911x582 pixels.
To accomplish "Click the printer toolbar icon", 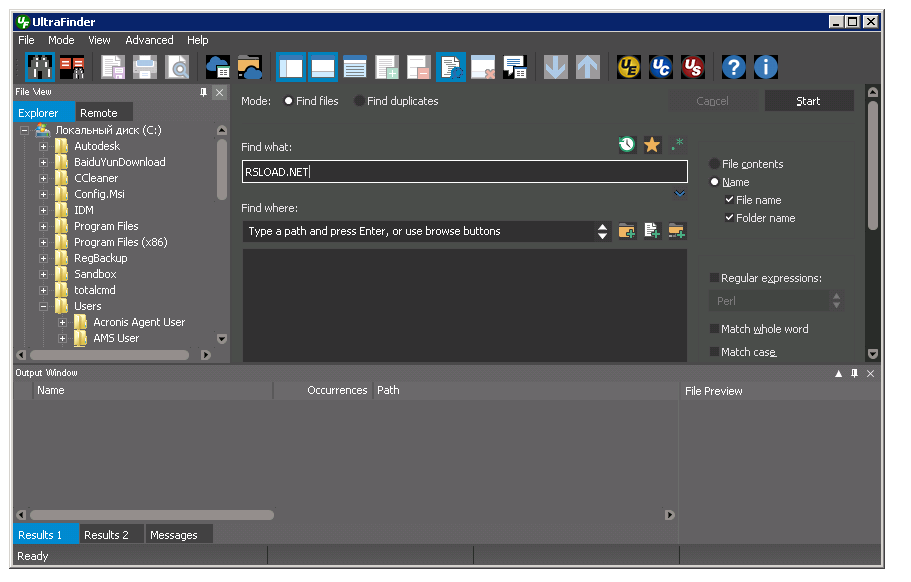I will click(145, 67).
